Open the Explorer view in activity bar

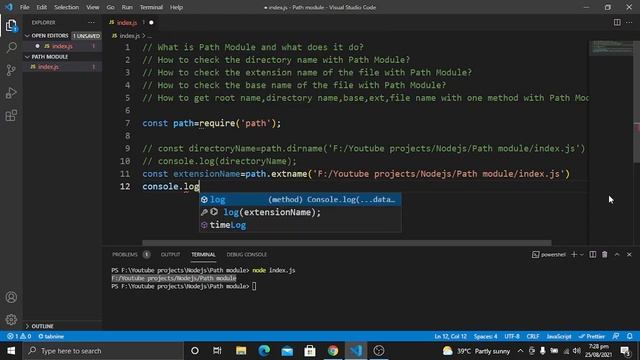(11, 25)
